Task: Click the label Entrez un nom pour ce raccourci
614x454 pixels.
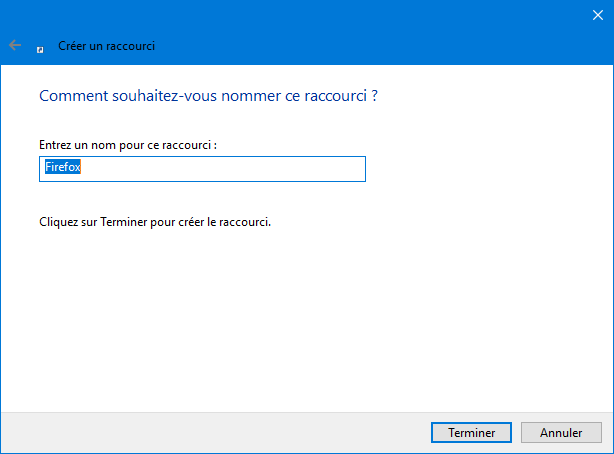Action: pyautogui.click(x=128, y=145)
